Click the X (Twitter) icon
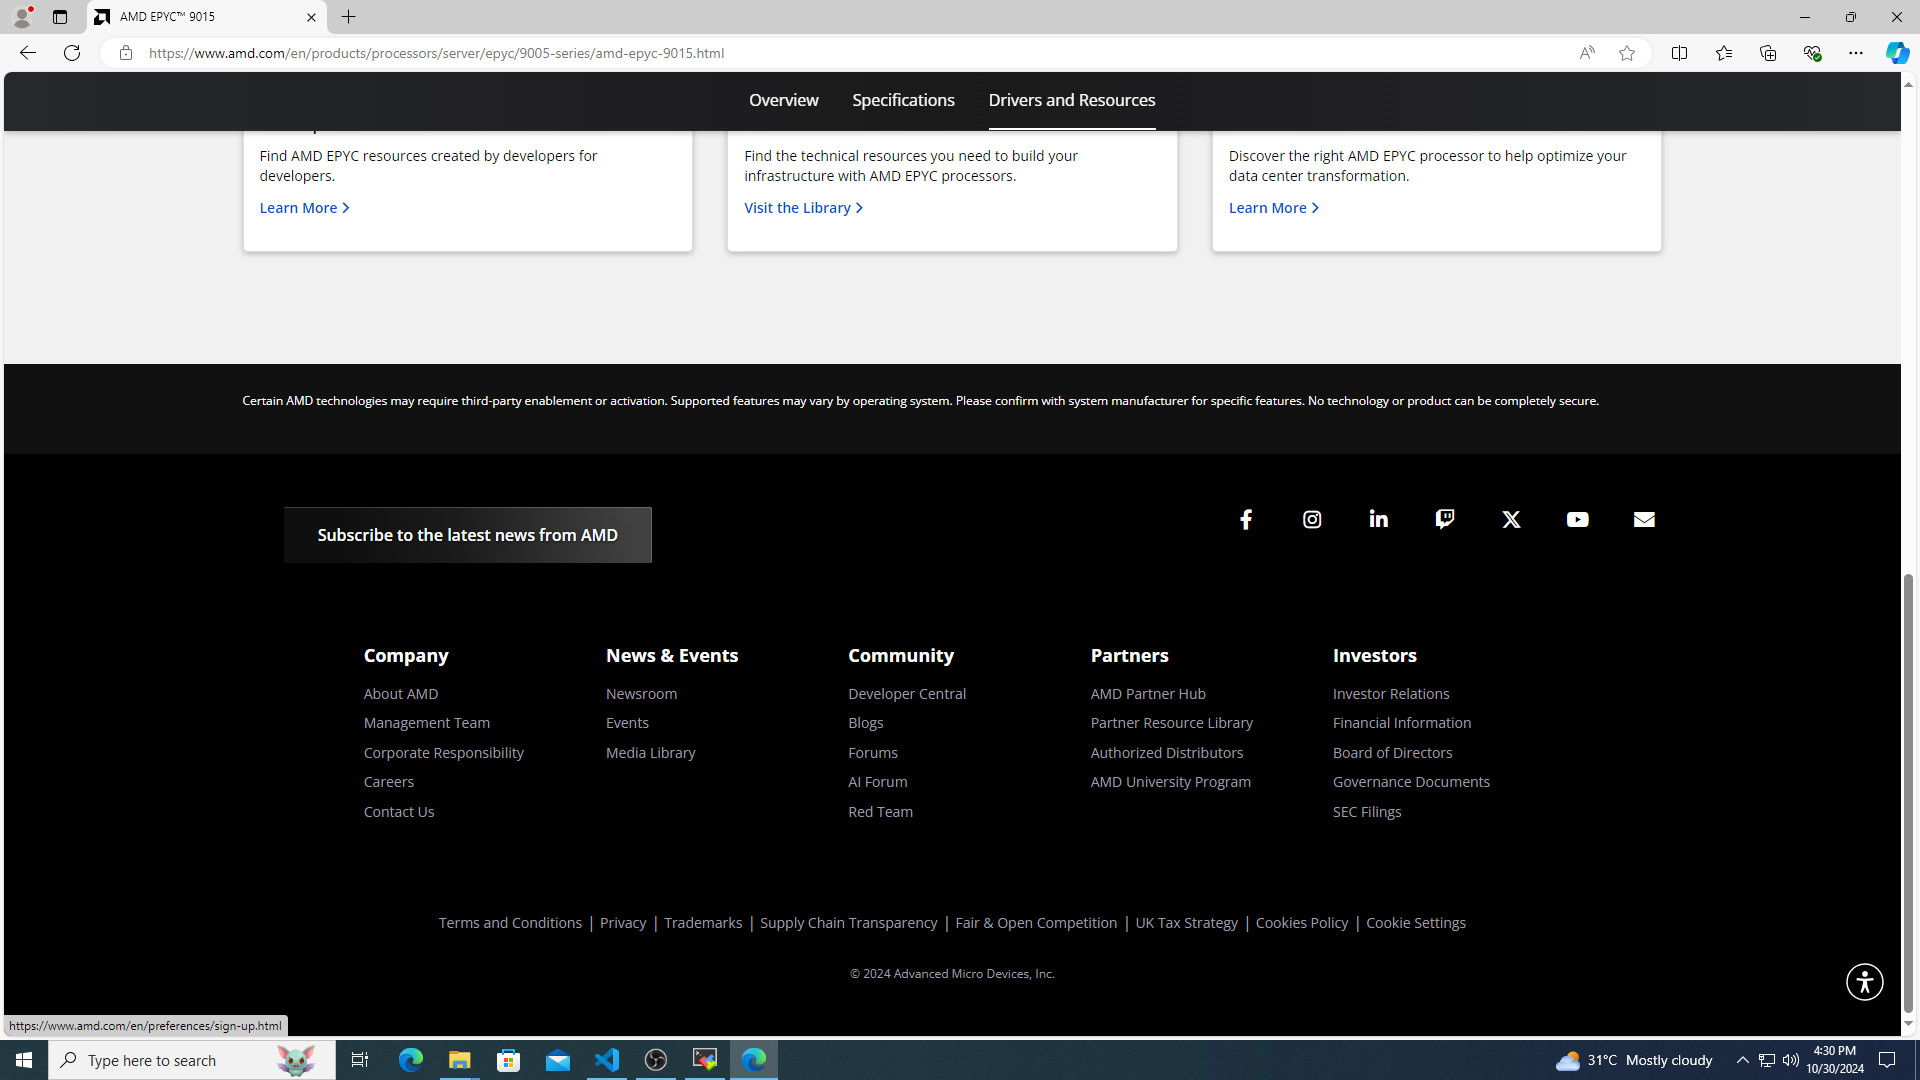 [1511, 519]
